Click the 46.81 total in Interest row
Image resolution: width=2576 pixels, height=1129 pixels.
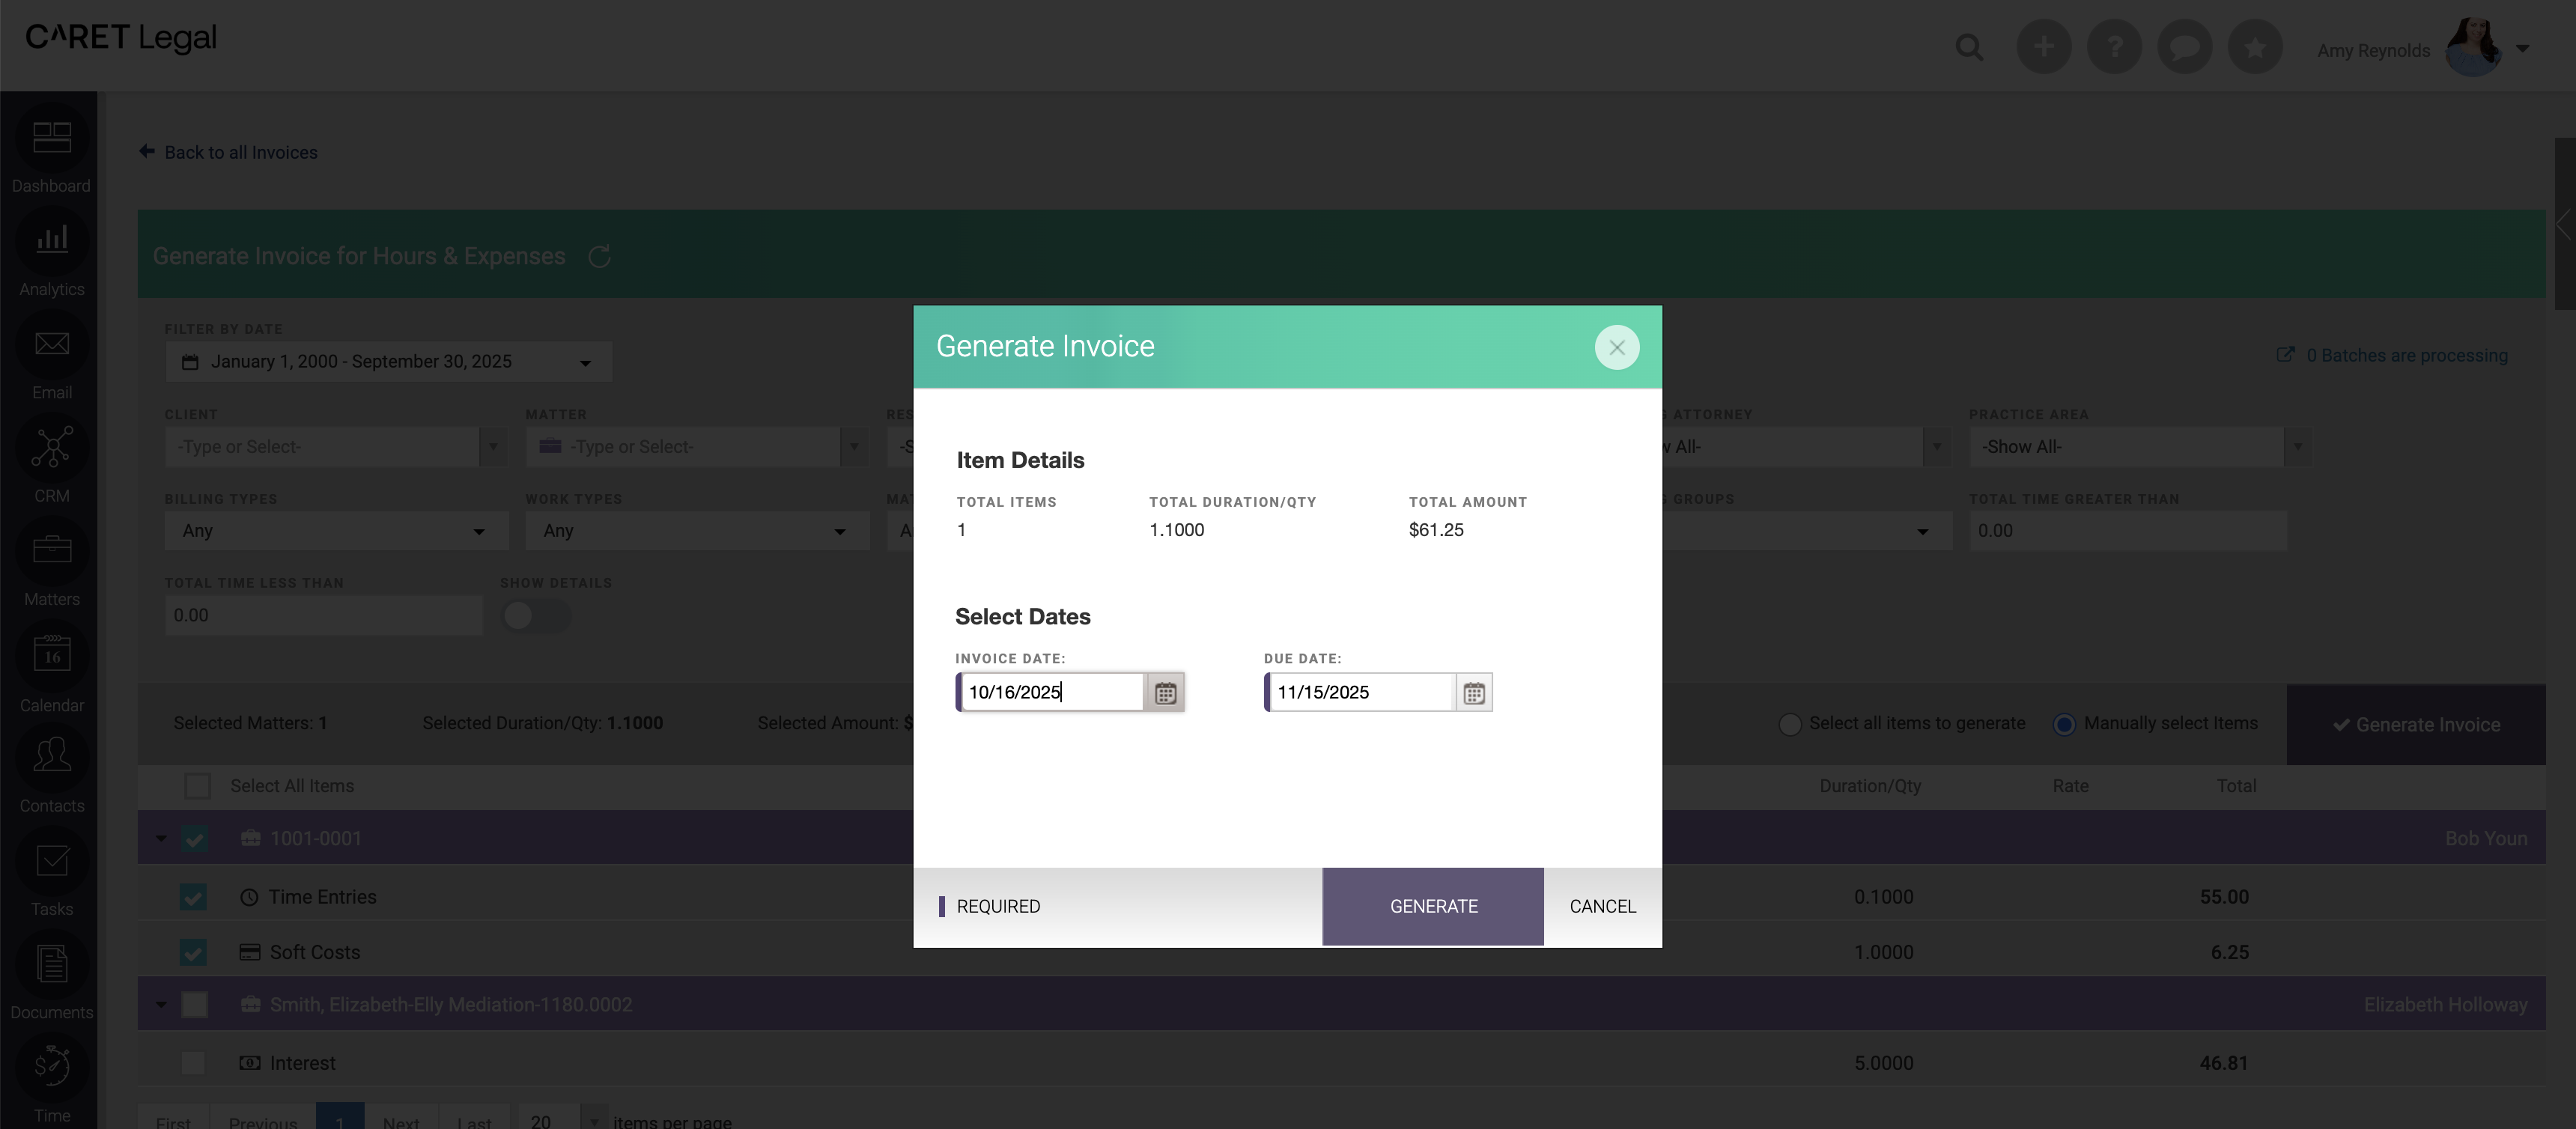point(2223,1063)
